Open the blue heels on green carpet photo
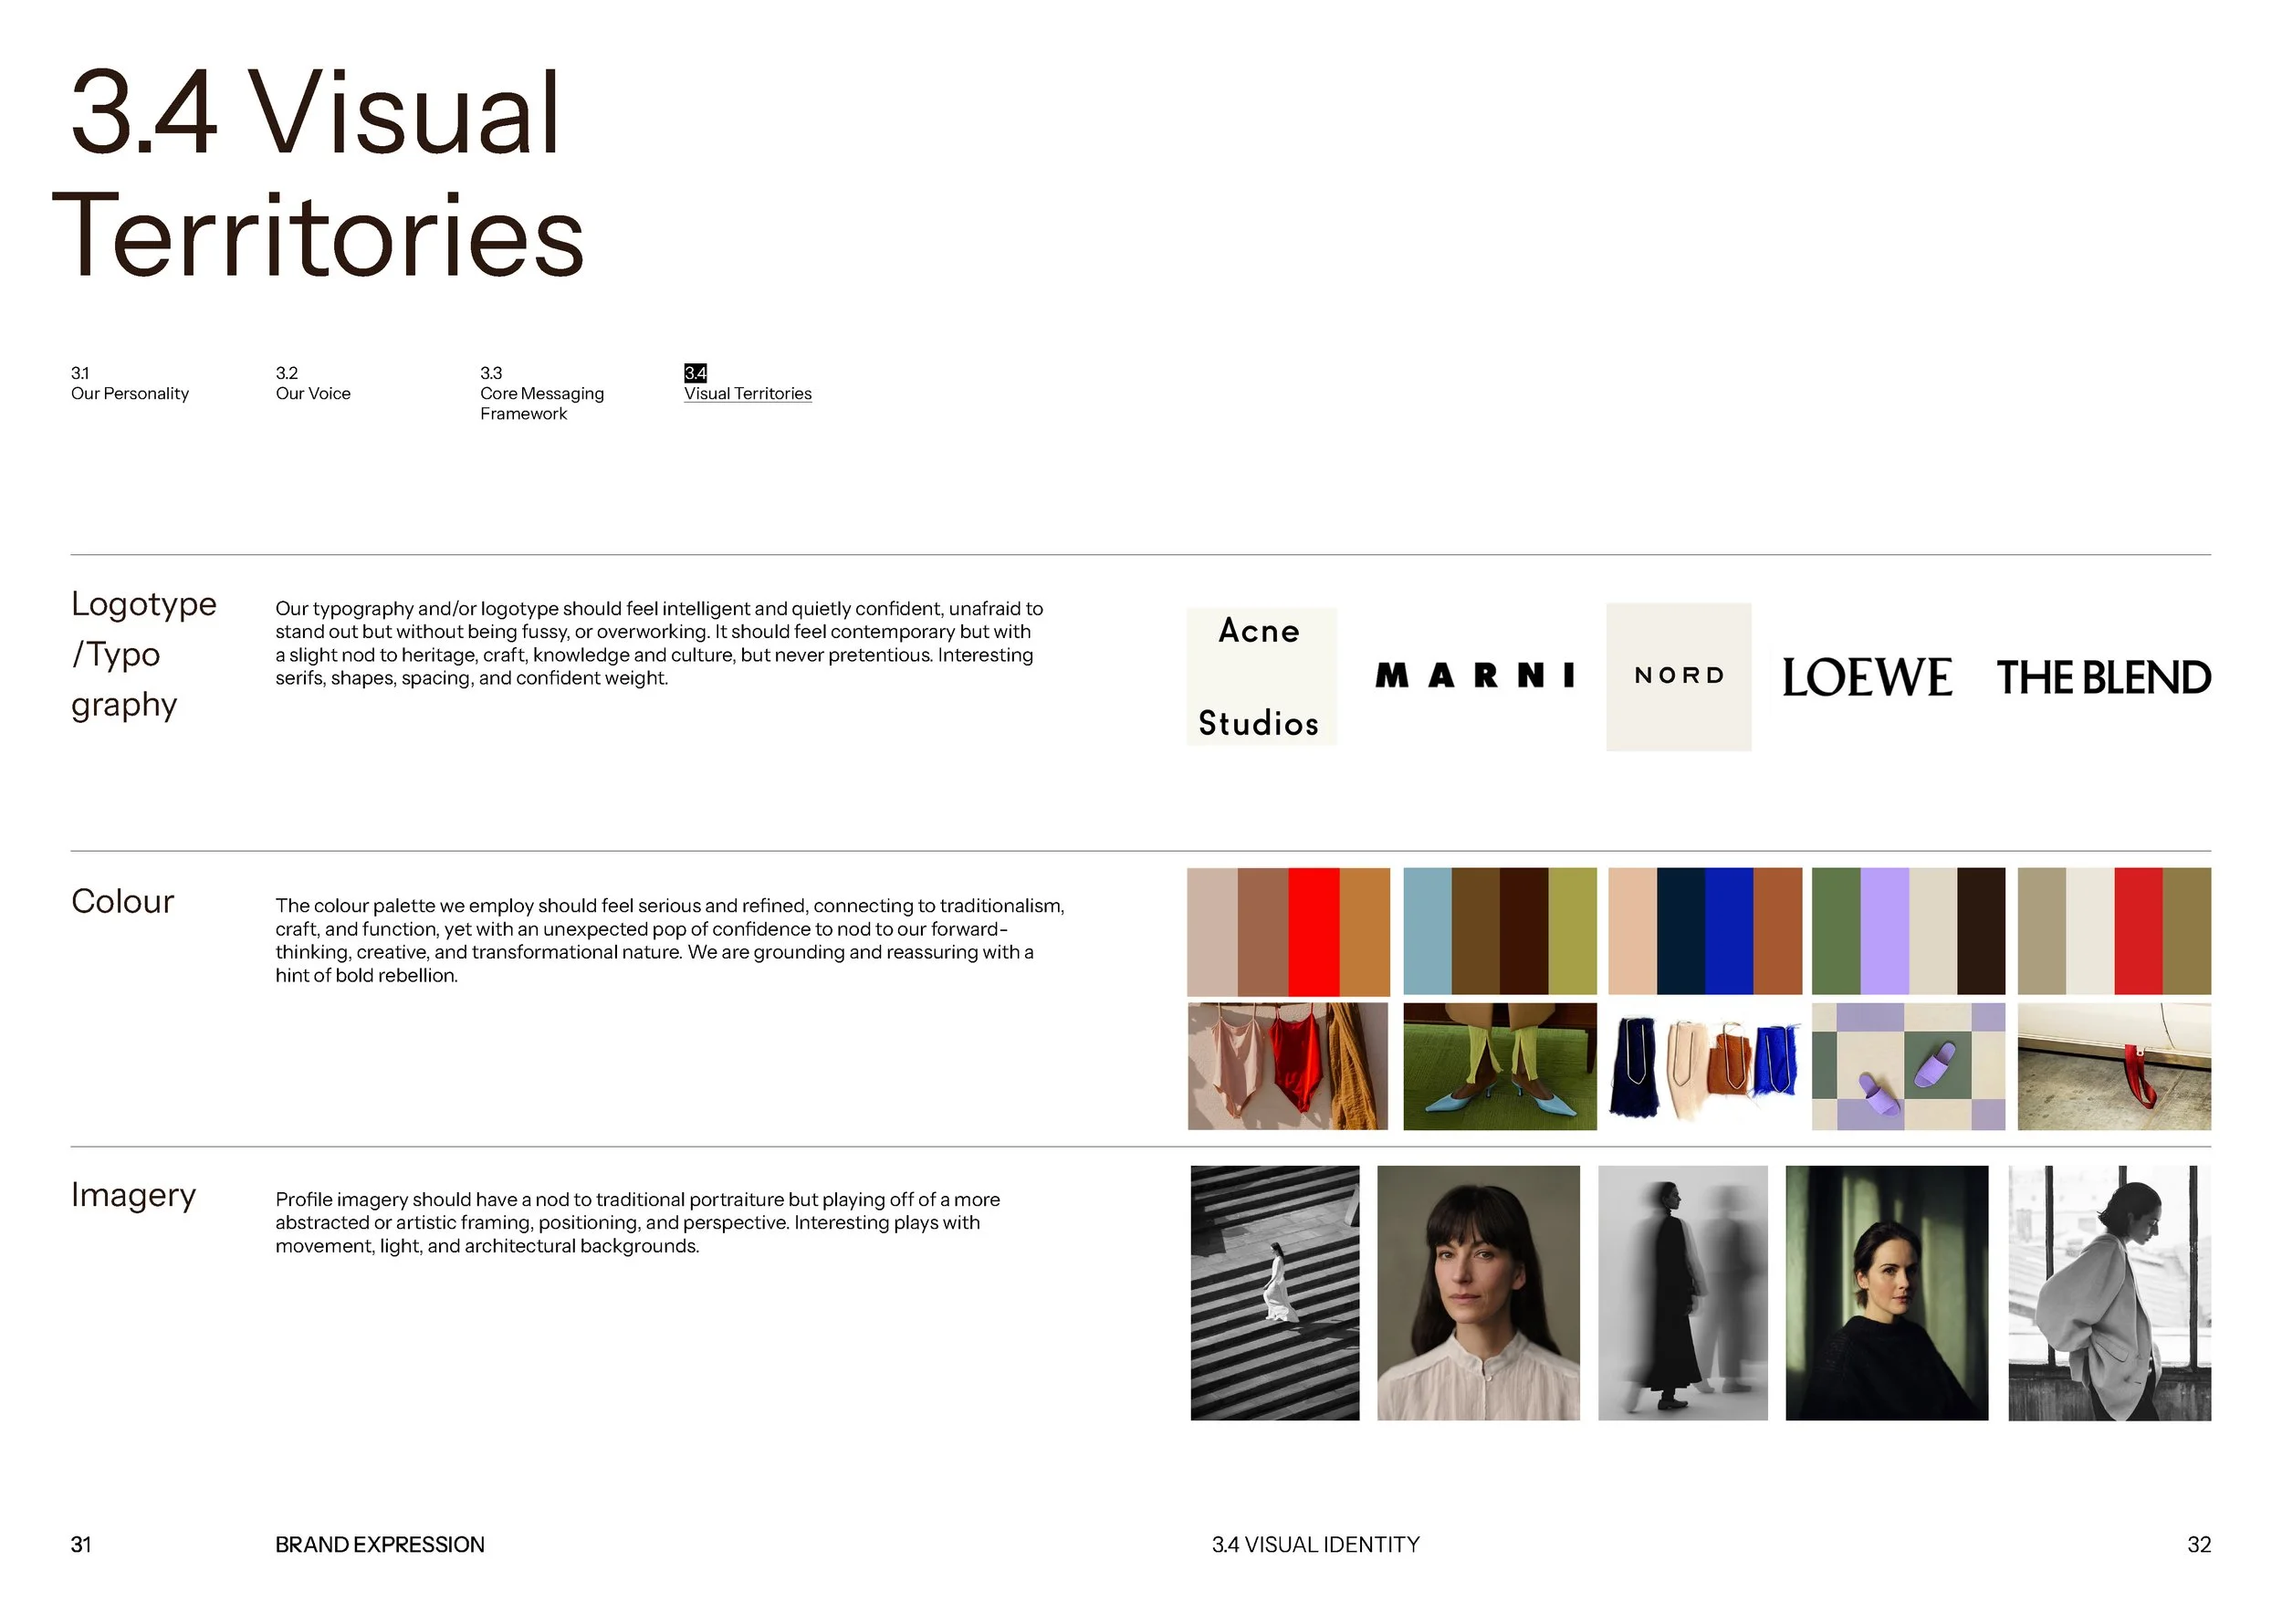2282x1624 pixels. pos(1500,1066)
